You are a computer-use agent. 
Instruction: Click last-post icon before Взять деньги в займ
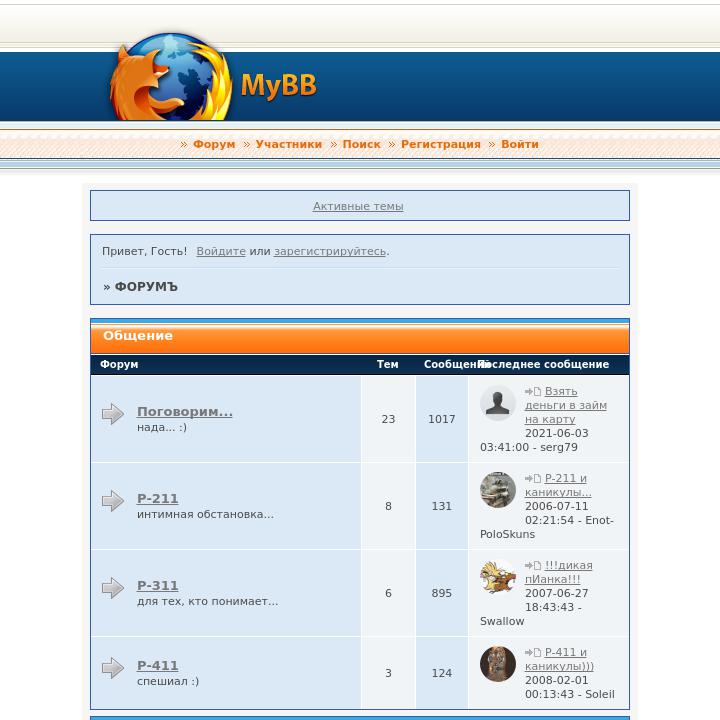[533, 391]
